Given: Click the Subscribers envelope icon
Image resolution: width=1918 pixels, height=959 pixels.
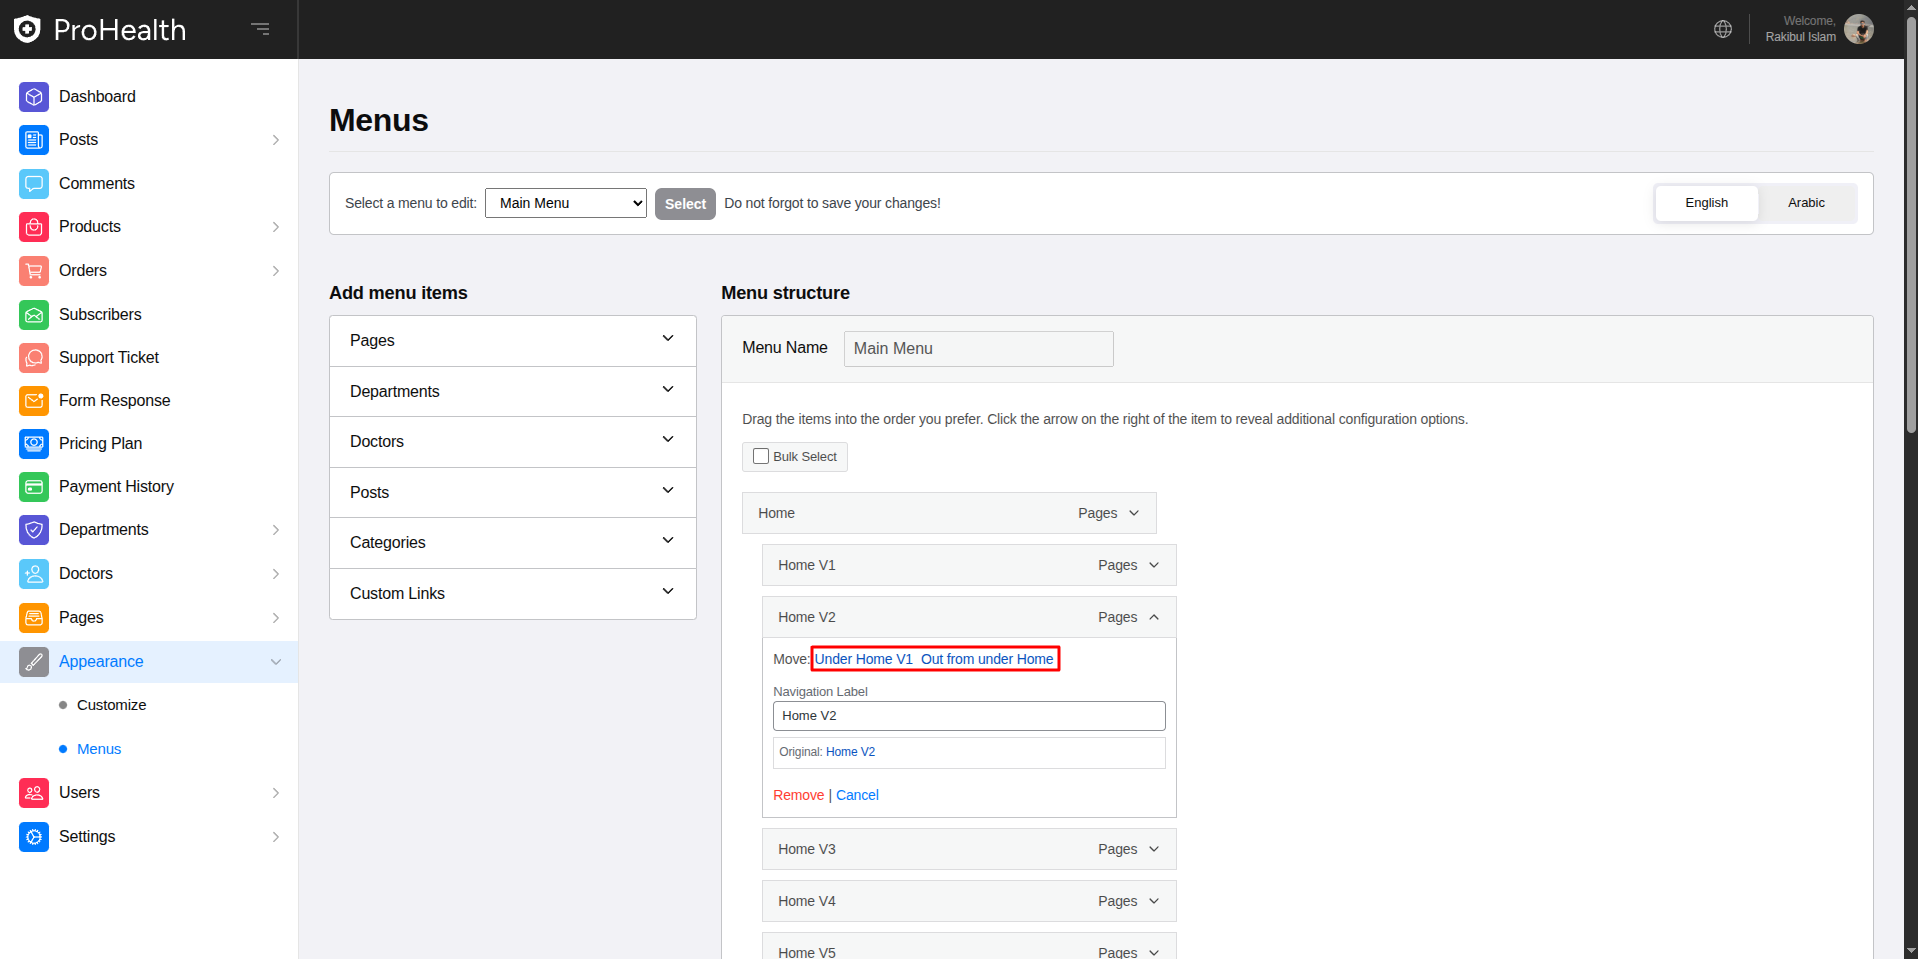Looking at the screenshot, I should [34, 315].
